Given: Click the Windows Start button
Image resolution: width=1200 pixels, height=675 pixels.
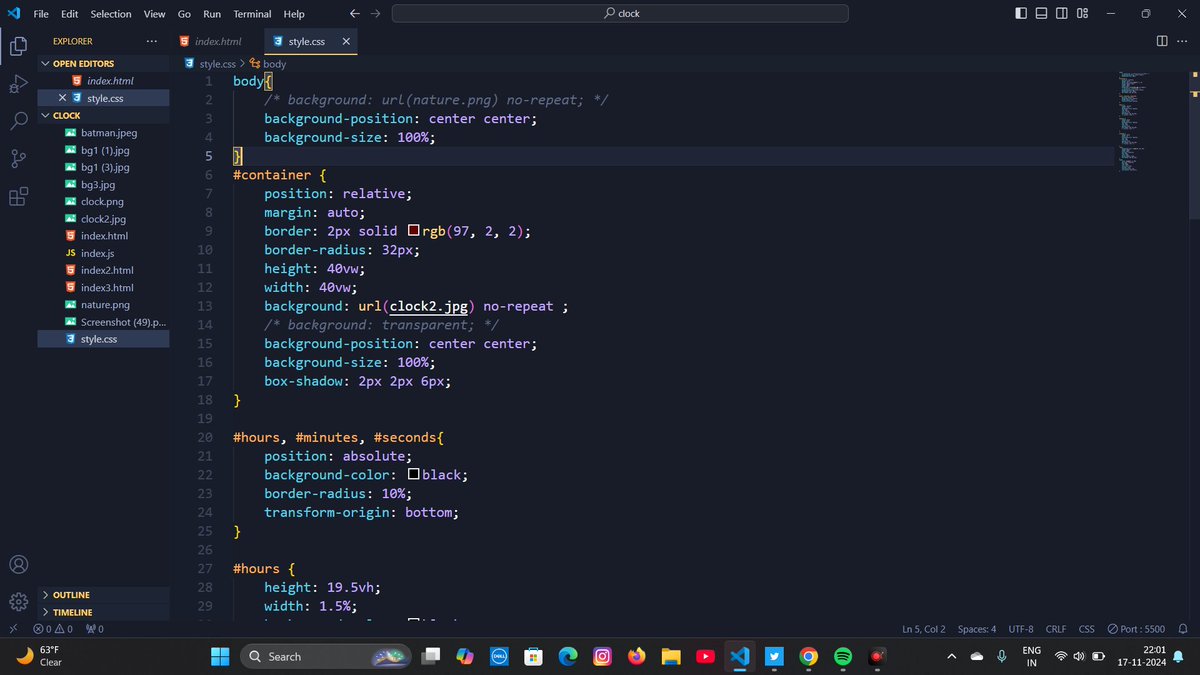Looking at the screenshot, I should click(220, 656).
